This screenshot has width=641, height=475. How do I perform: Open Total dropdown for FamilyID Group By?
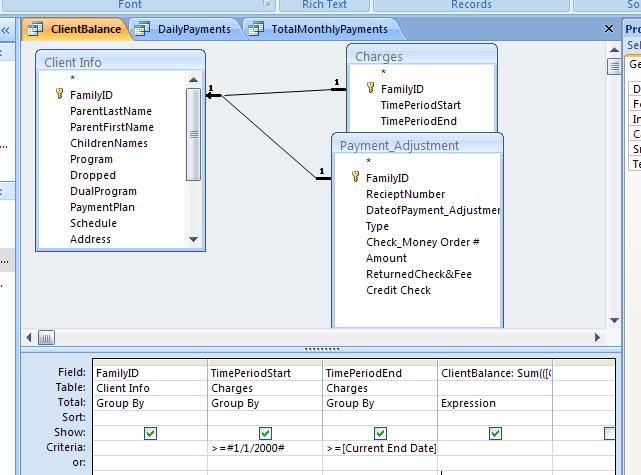[150, 403]
